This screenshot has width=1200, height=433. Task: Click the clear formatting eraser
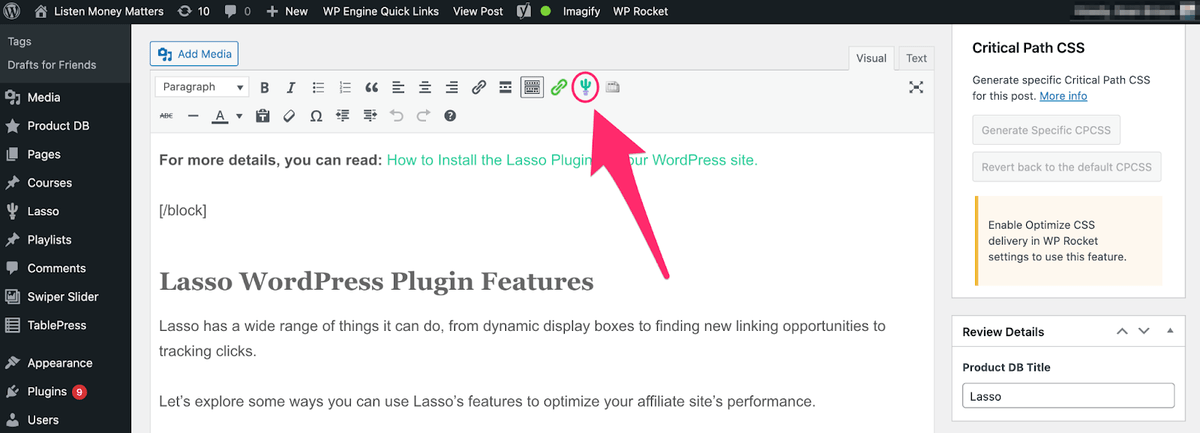(290, 116)
